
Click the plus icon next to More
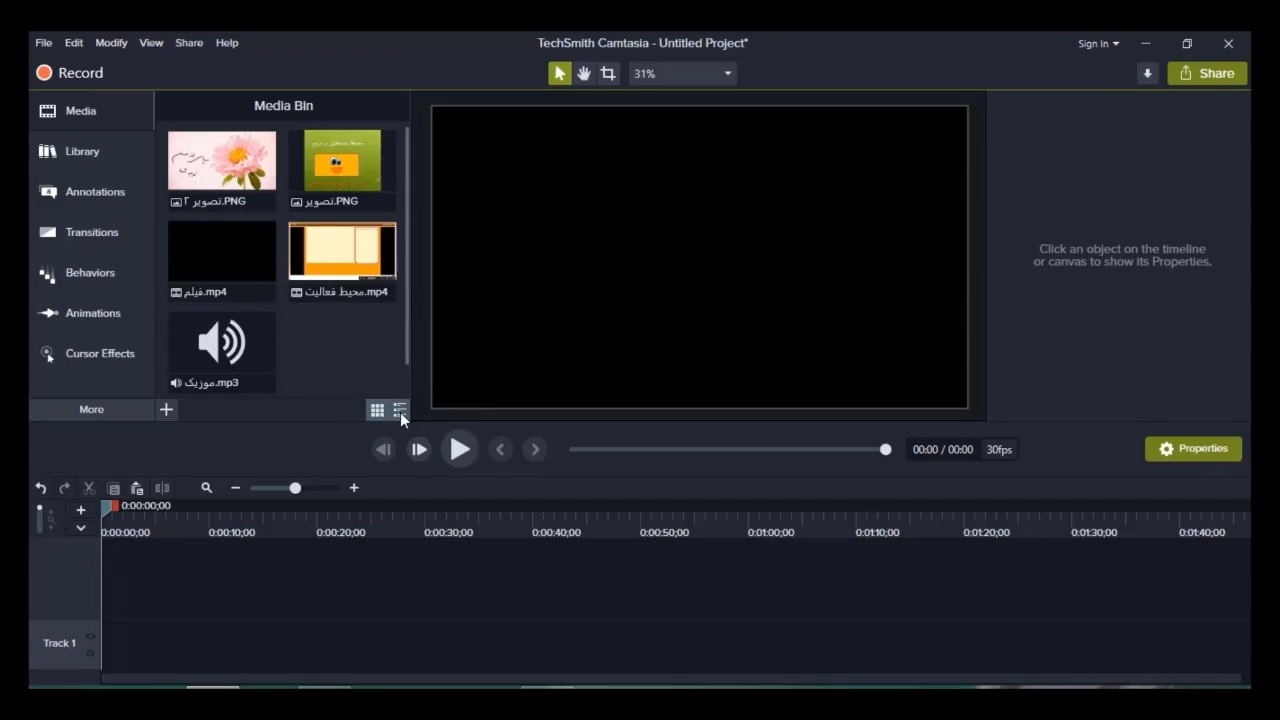point(166,409)
